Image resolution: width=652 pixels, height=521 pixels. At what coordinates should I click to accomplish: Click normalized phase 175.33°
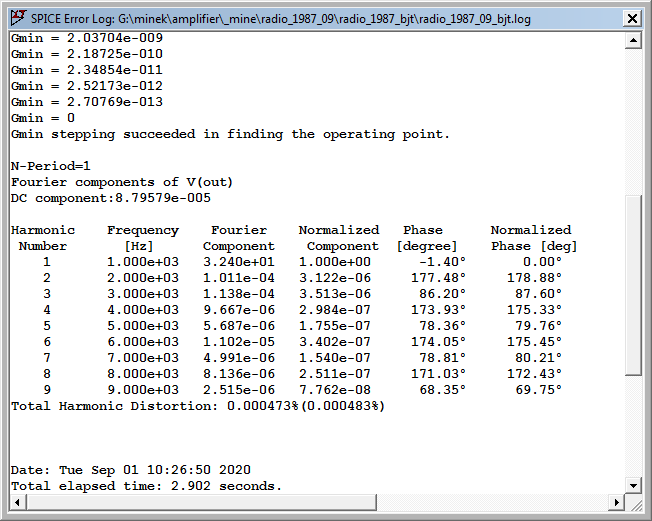tap(534, 310)
